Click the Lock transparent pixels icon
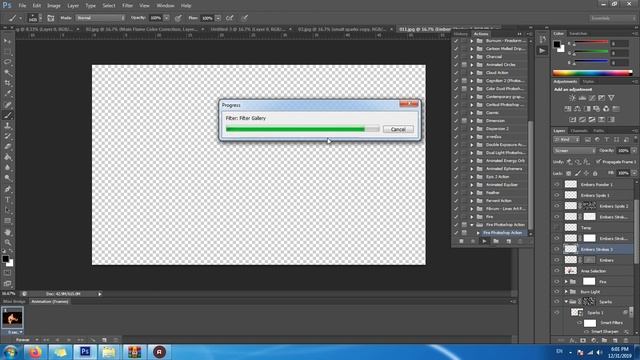 coord(569,173)
